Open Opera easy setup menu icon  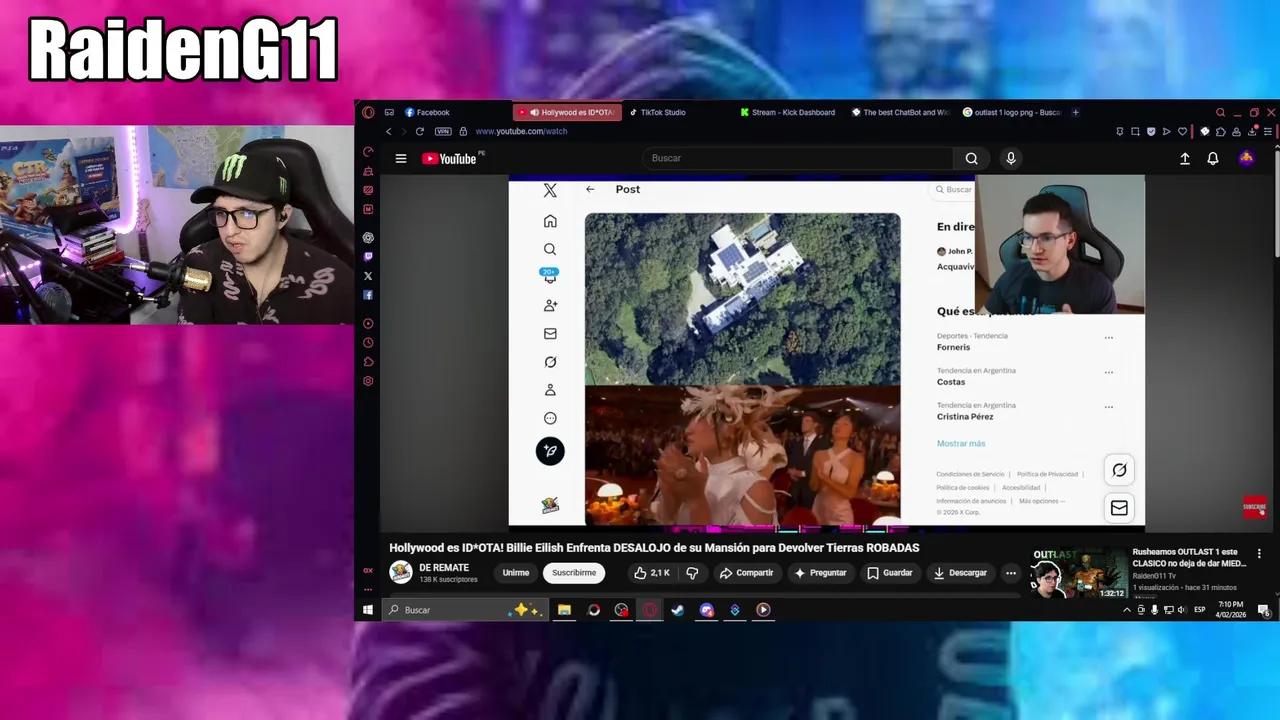[x=1268, y=131]
